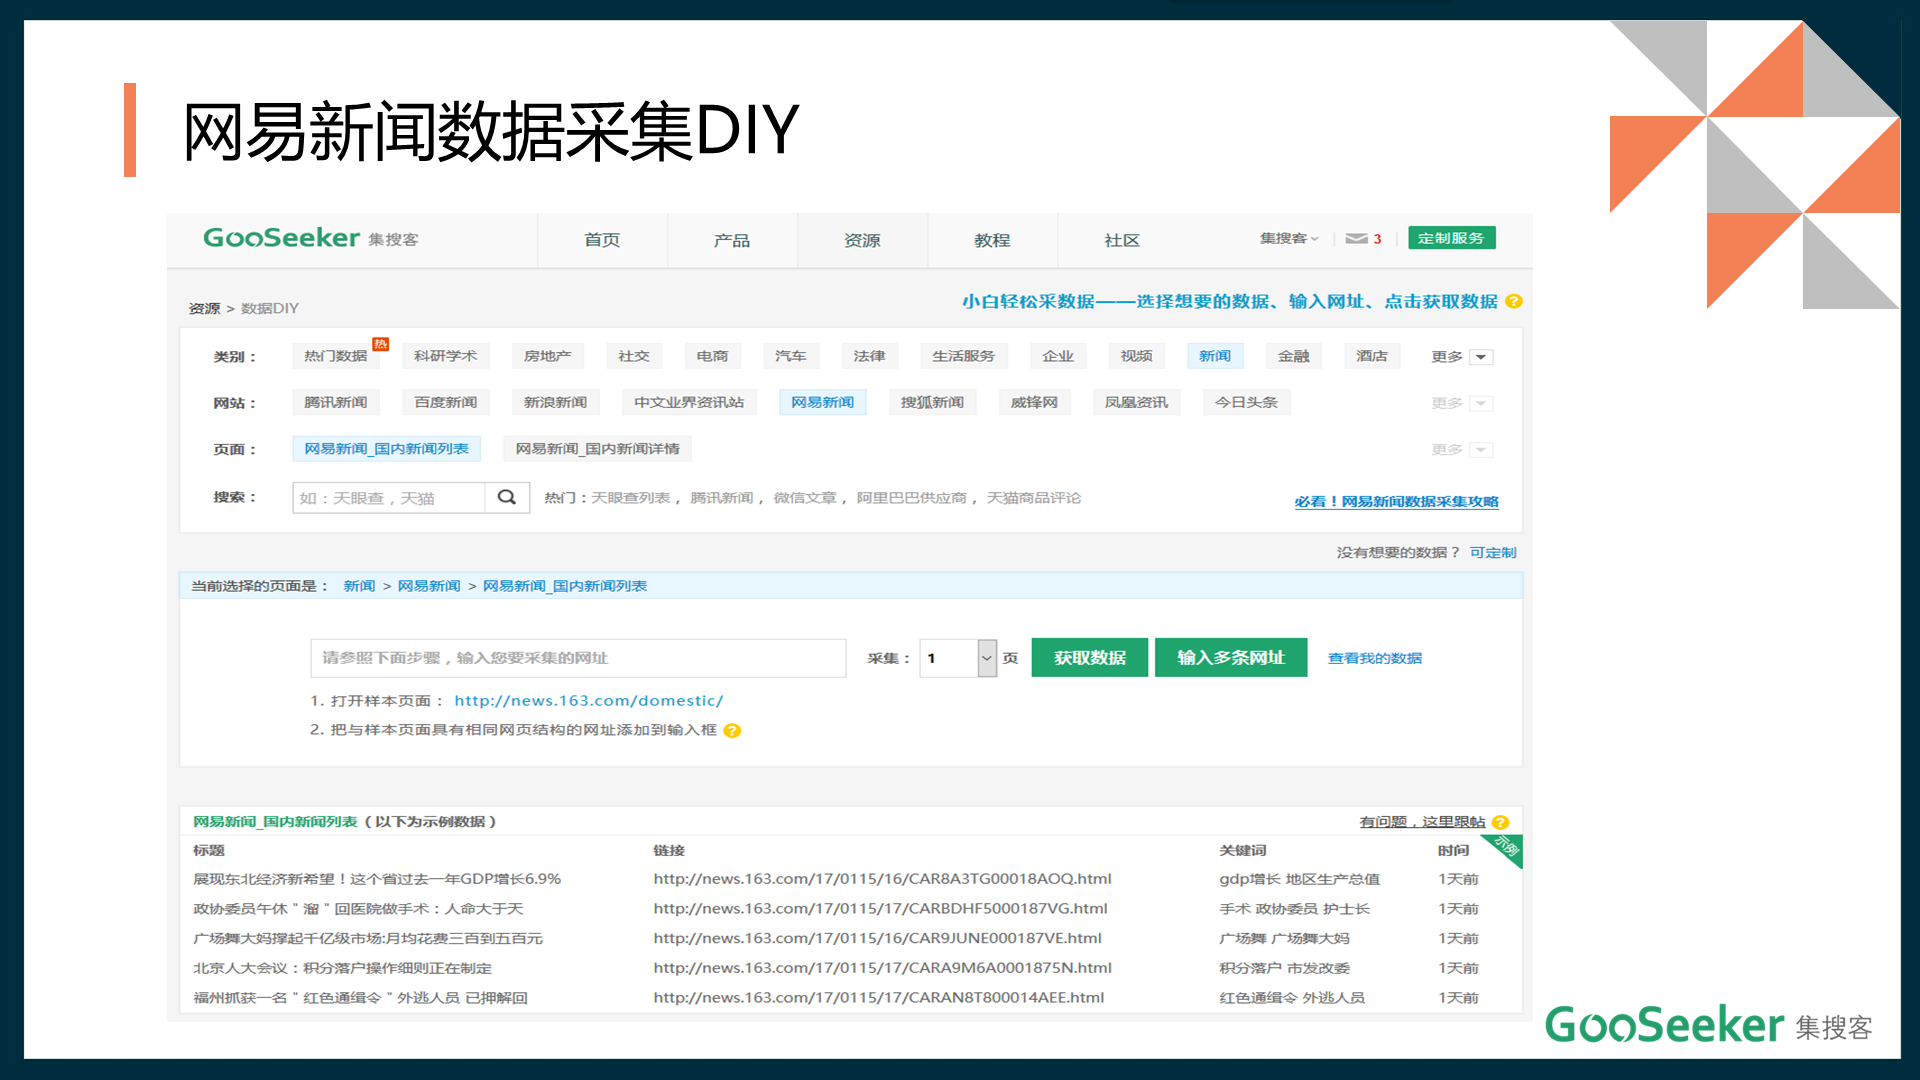
Task: Open sample page link news.163.com/domestic
Action: (589, 701)
